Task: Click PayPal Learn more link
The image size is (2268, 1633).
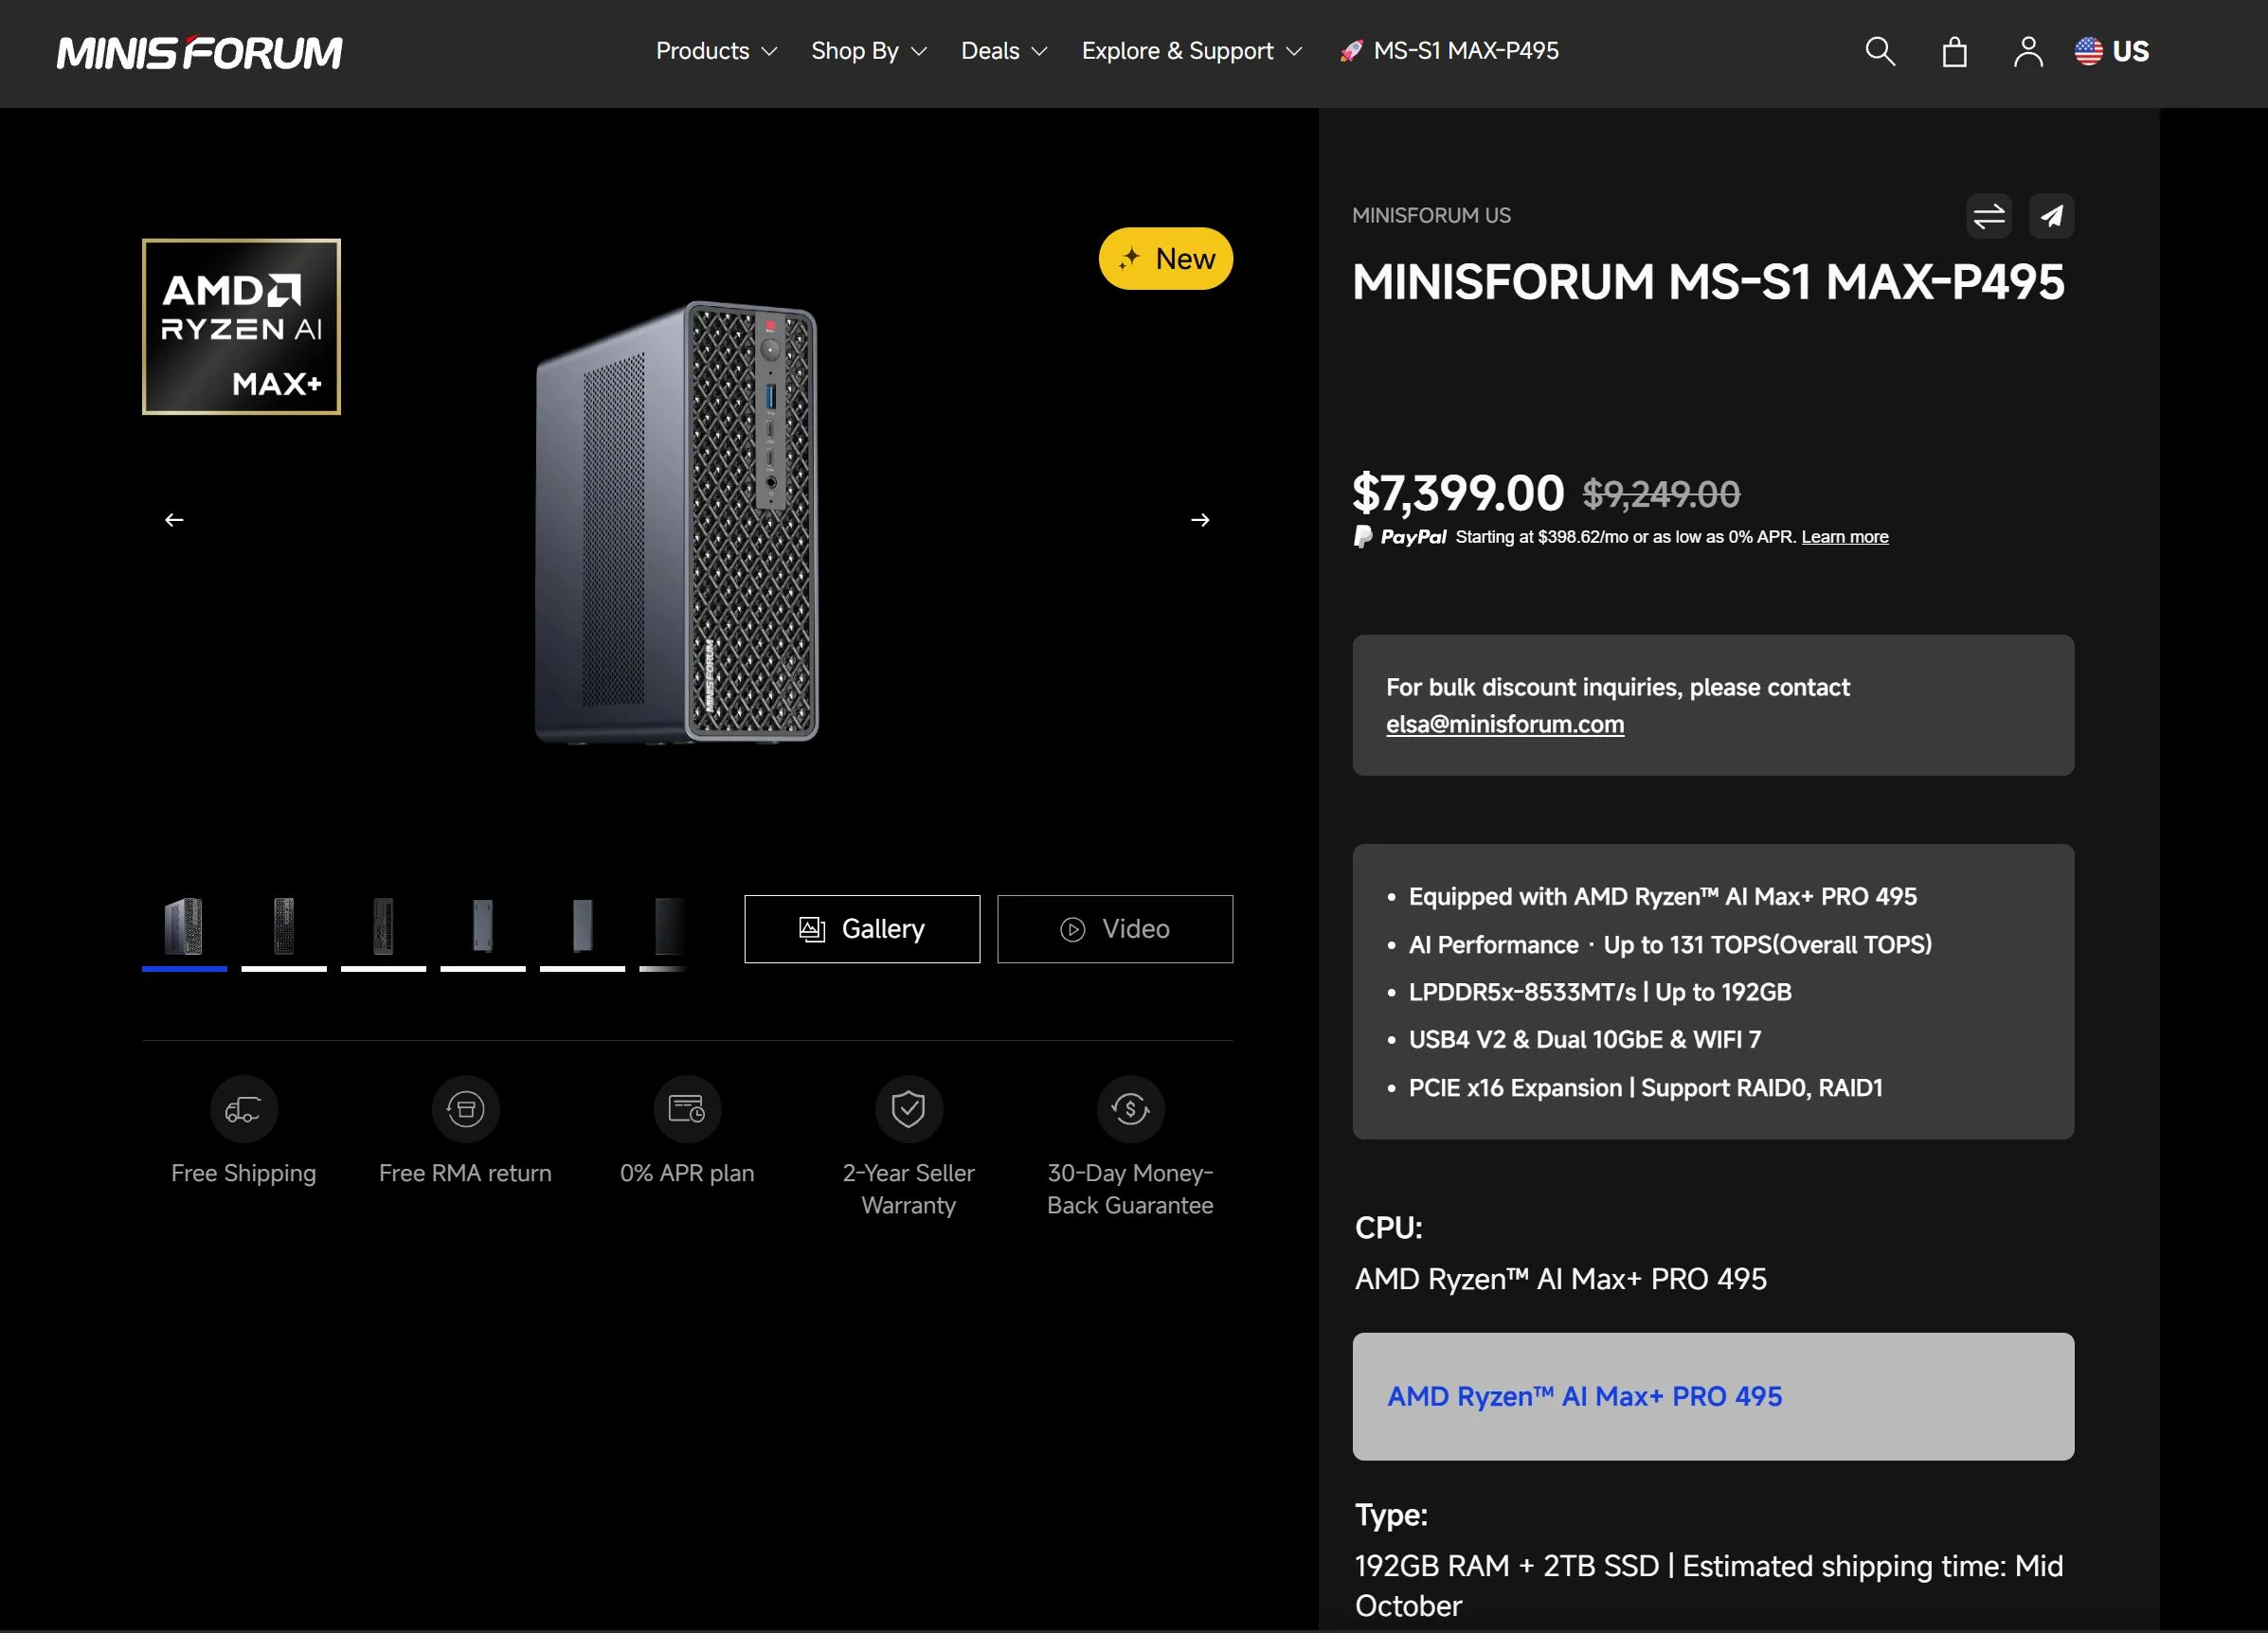Action: tap(1844, 537)
